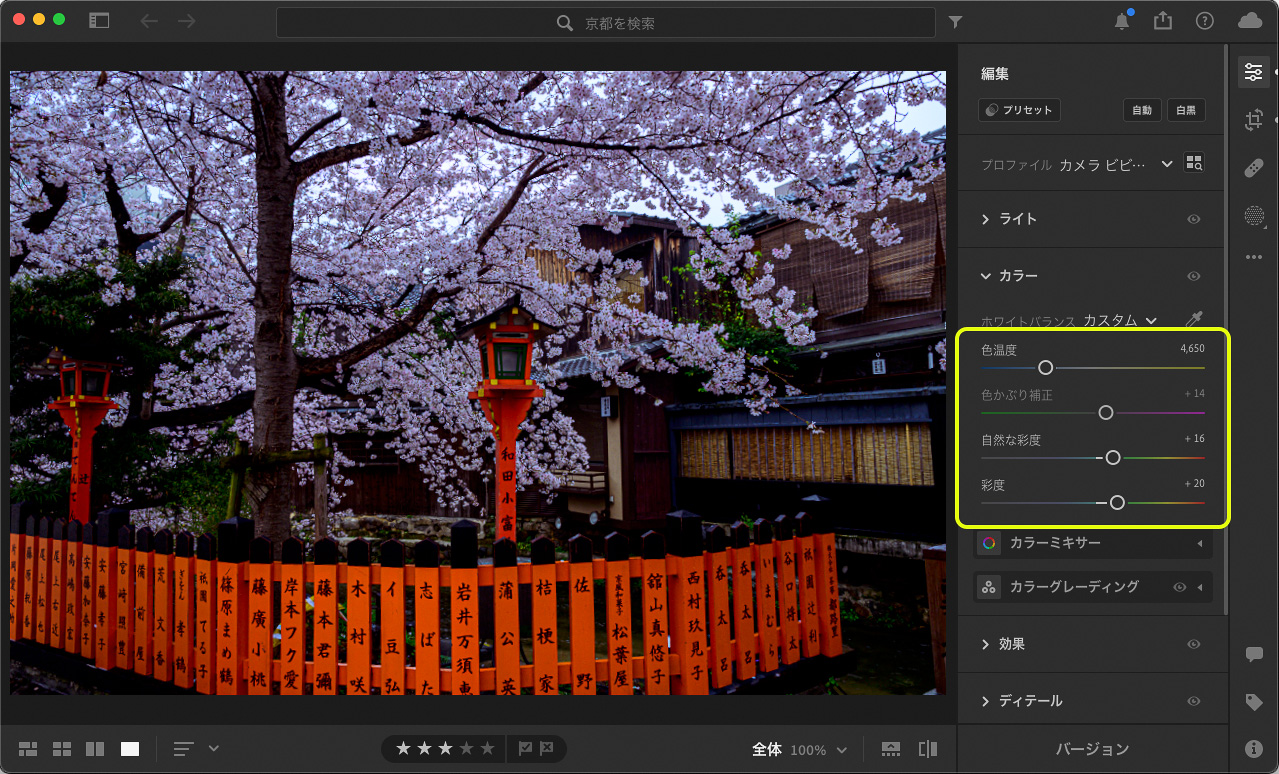The image size is (1279, 774).
Task: Open the profile browser grid icon
Action: 1194,163
